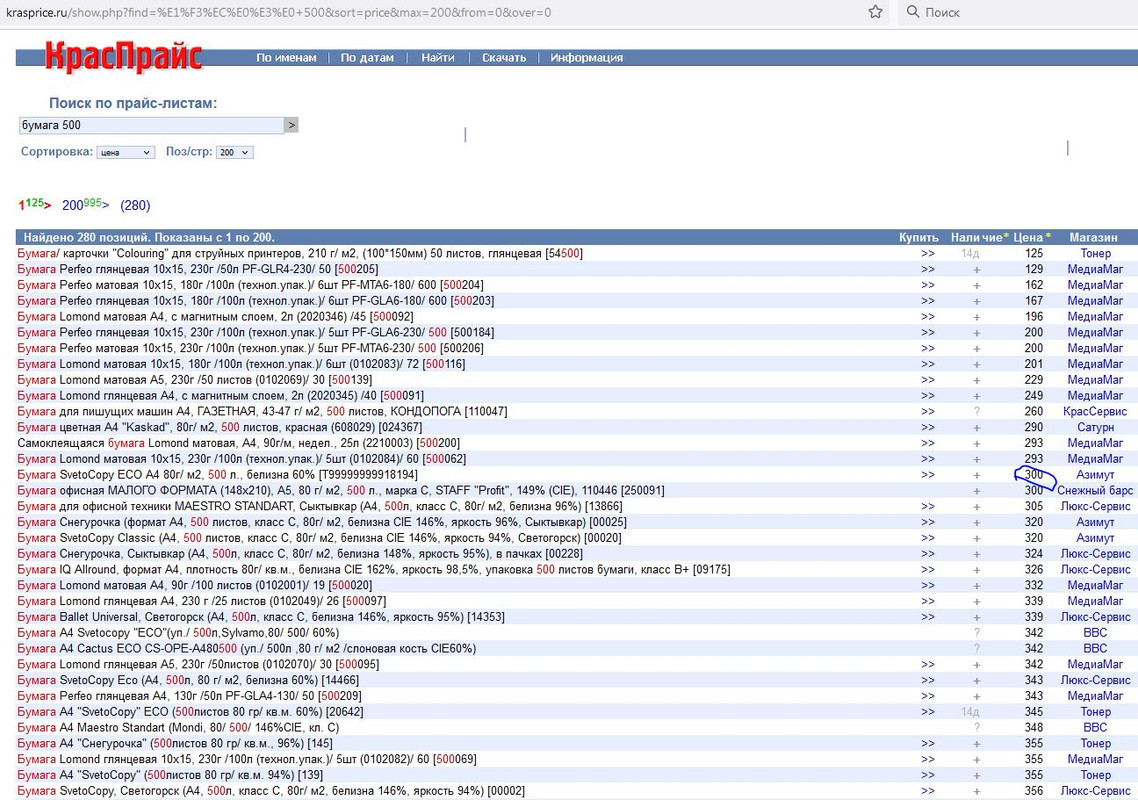The image size is (1138, 800).
Task: Click availability plus for STAFF Profit 250091 row
Action: click(x=976, y=491)
